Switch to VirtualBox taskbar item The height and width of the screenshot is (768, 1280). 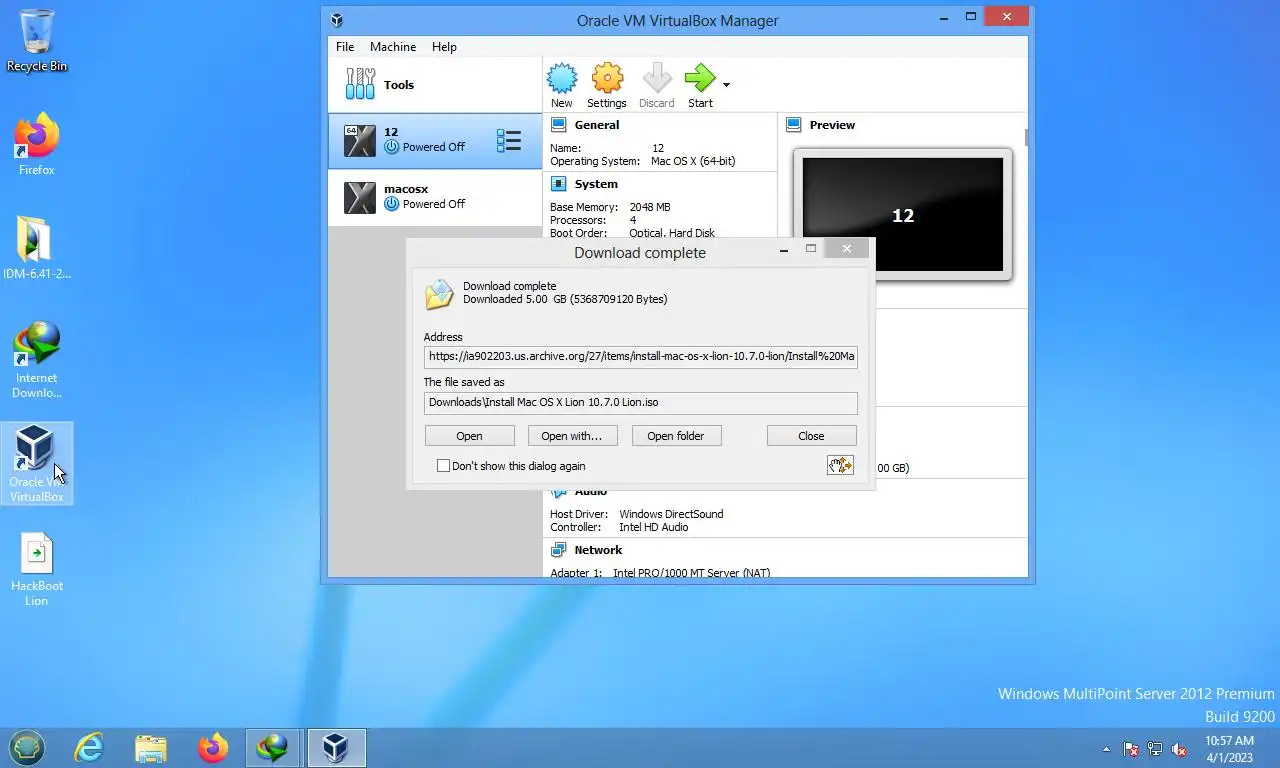(335, 748)
